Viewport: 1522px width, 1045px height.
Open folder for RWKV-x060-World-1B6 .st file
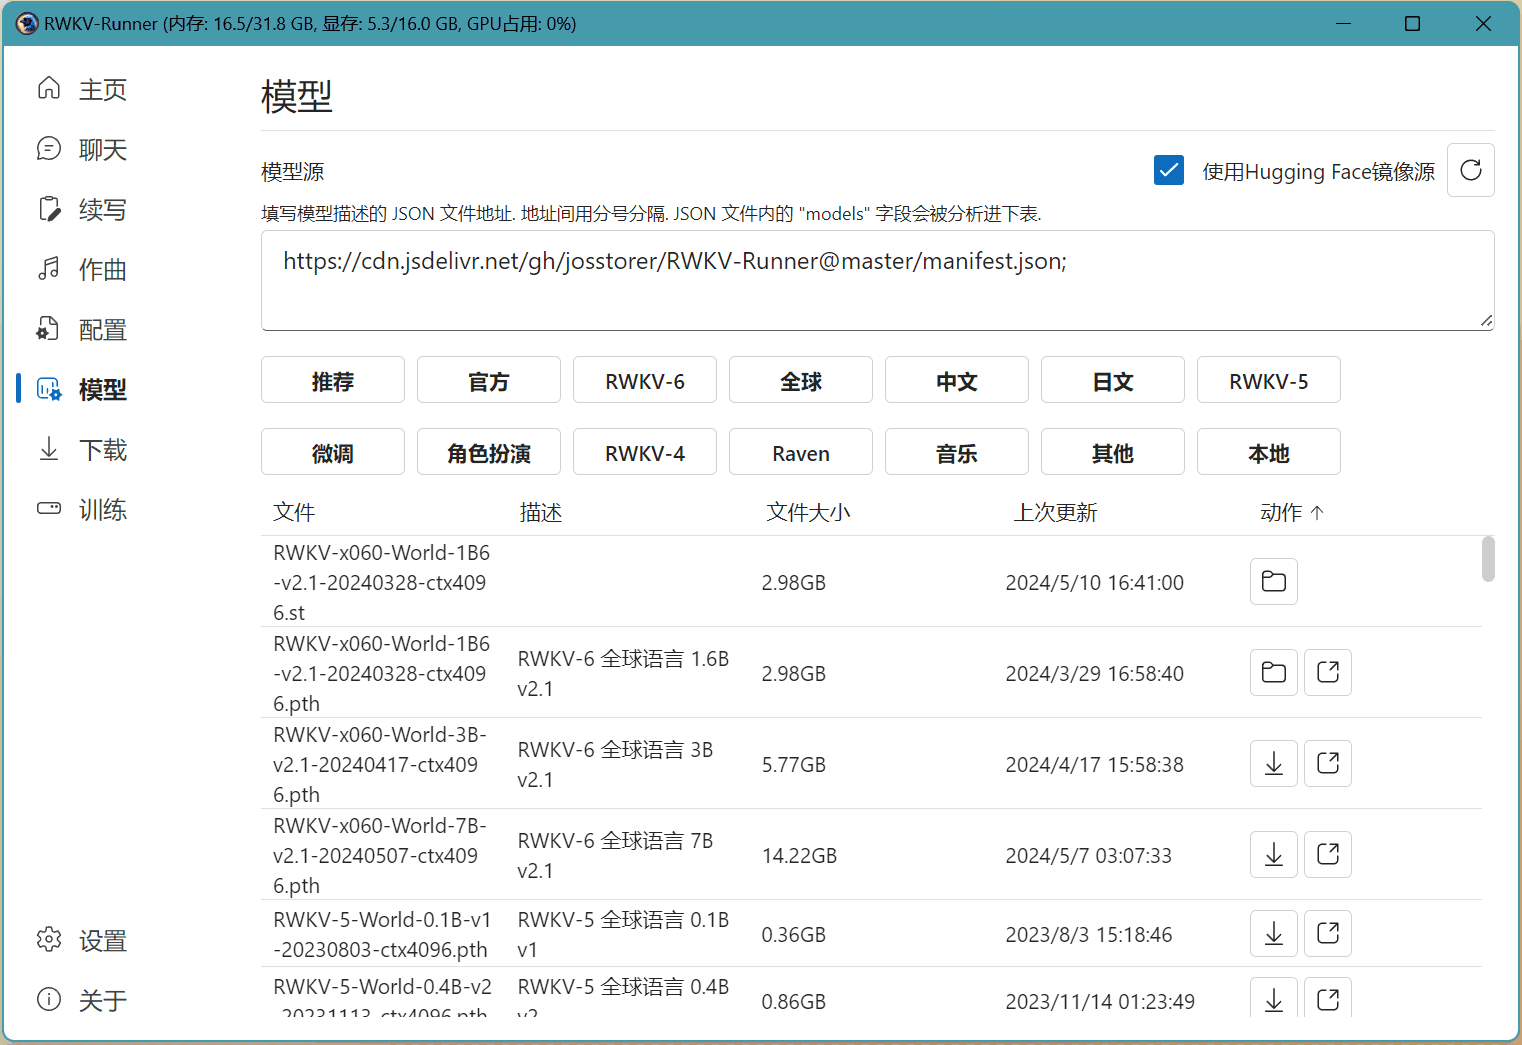pyautogui.click(x=1273, y=582)
